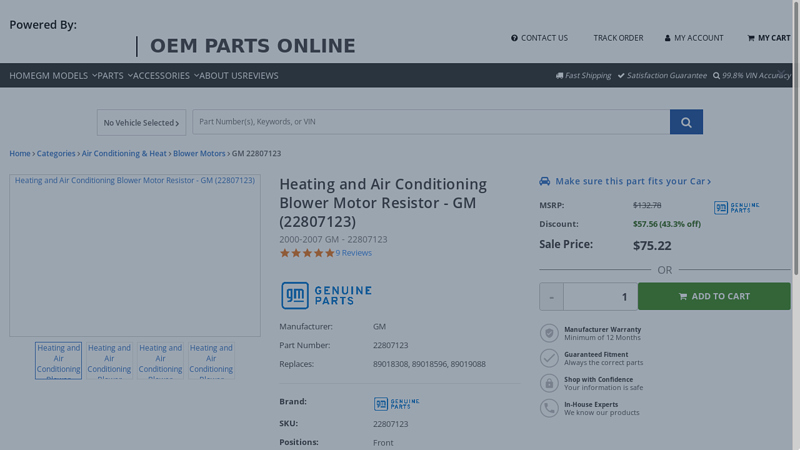800x450 pixels.
Task: Click Make sure this part fits your Car
Action: click(x=633, y=181)
